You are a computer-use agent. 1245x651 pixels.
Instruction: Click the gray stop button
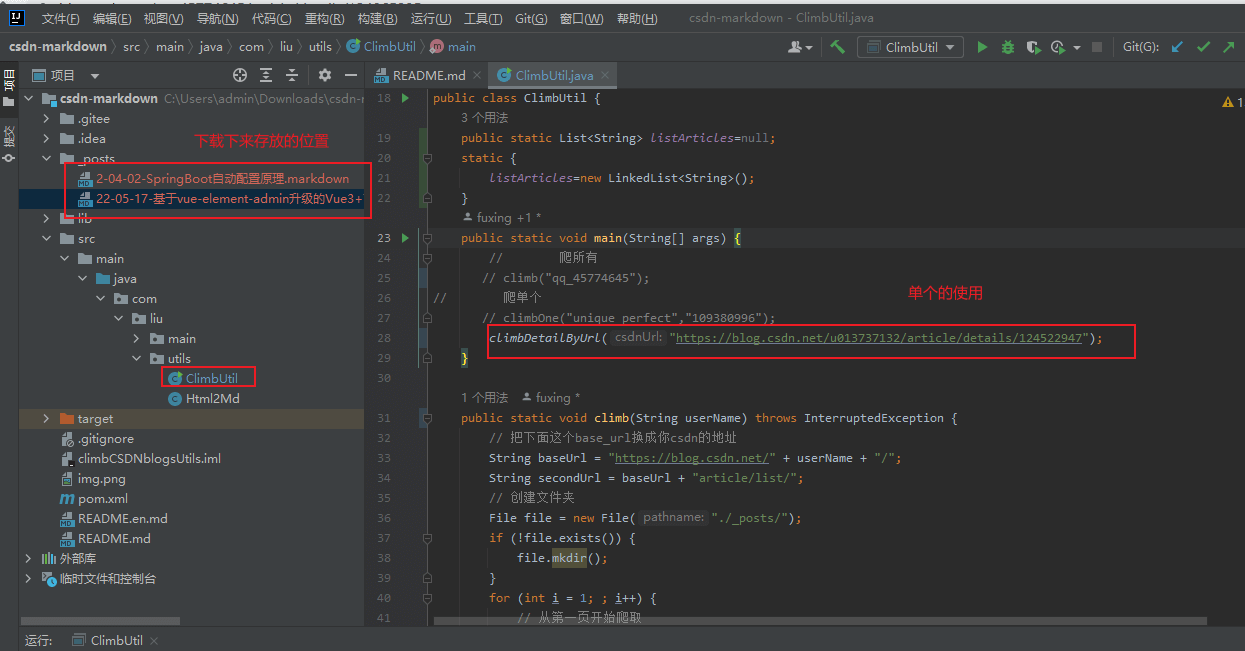[x=1097, y=47]
